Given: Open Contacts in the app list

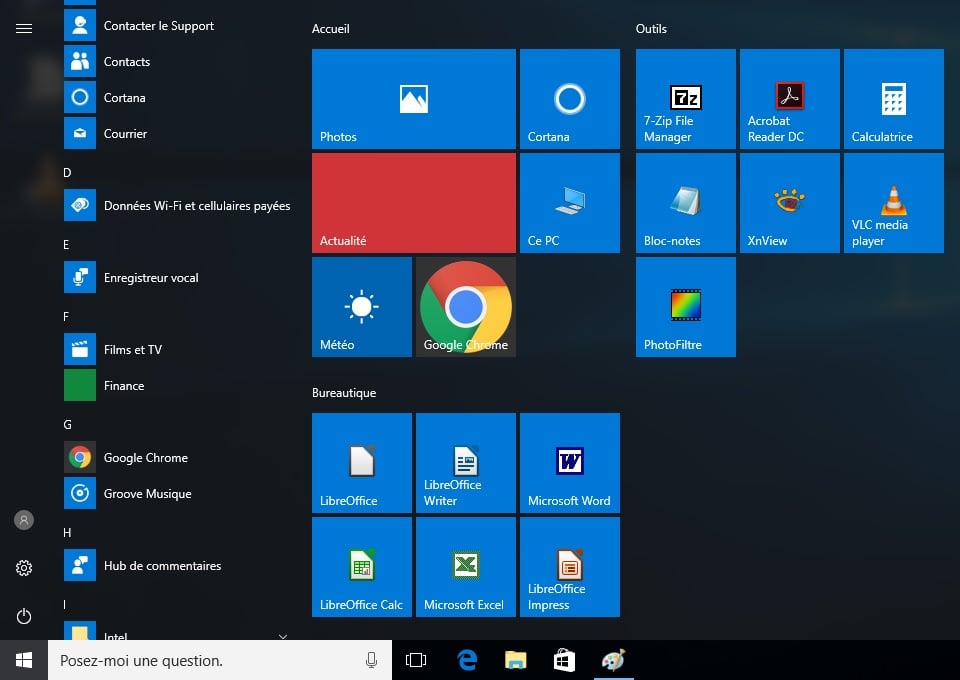Looking at the screenshot, I should [x=178, y=62].
